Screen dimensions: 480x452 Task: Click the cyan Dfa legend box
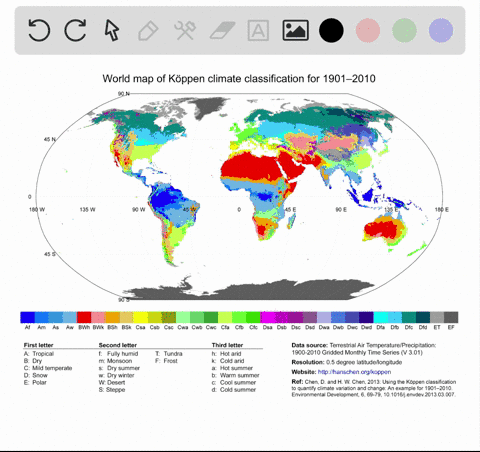coord(380,317)
